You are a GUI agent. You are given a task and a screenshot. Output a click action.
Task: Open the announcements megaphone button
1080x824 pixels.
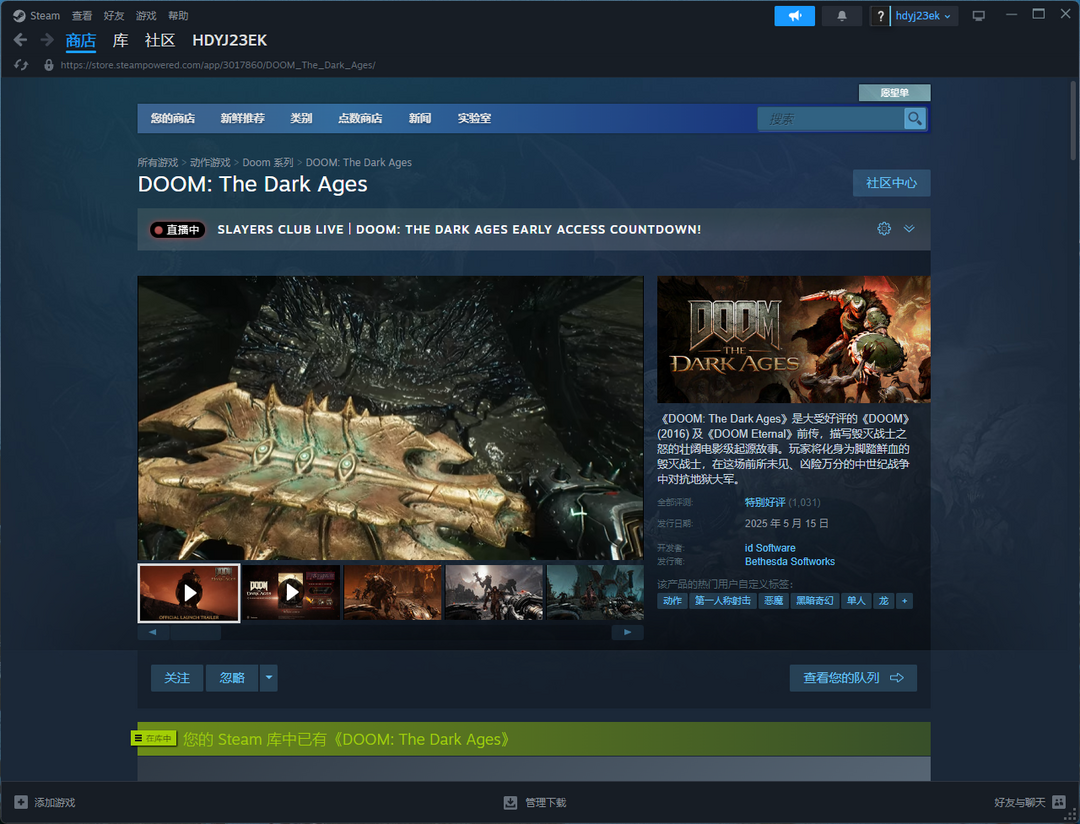click(x=795, y=16)
